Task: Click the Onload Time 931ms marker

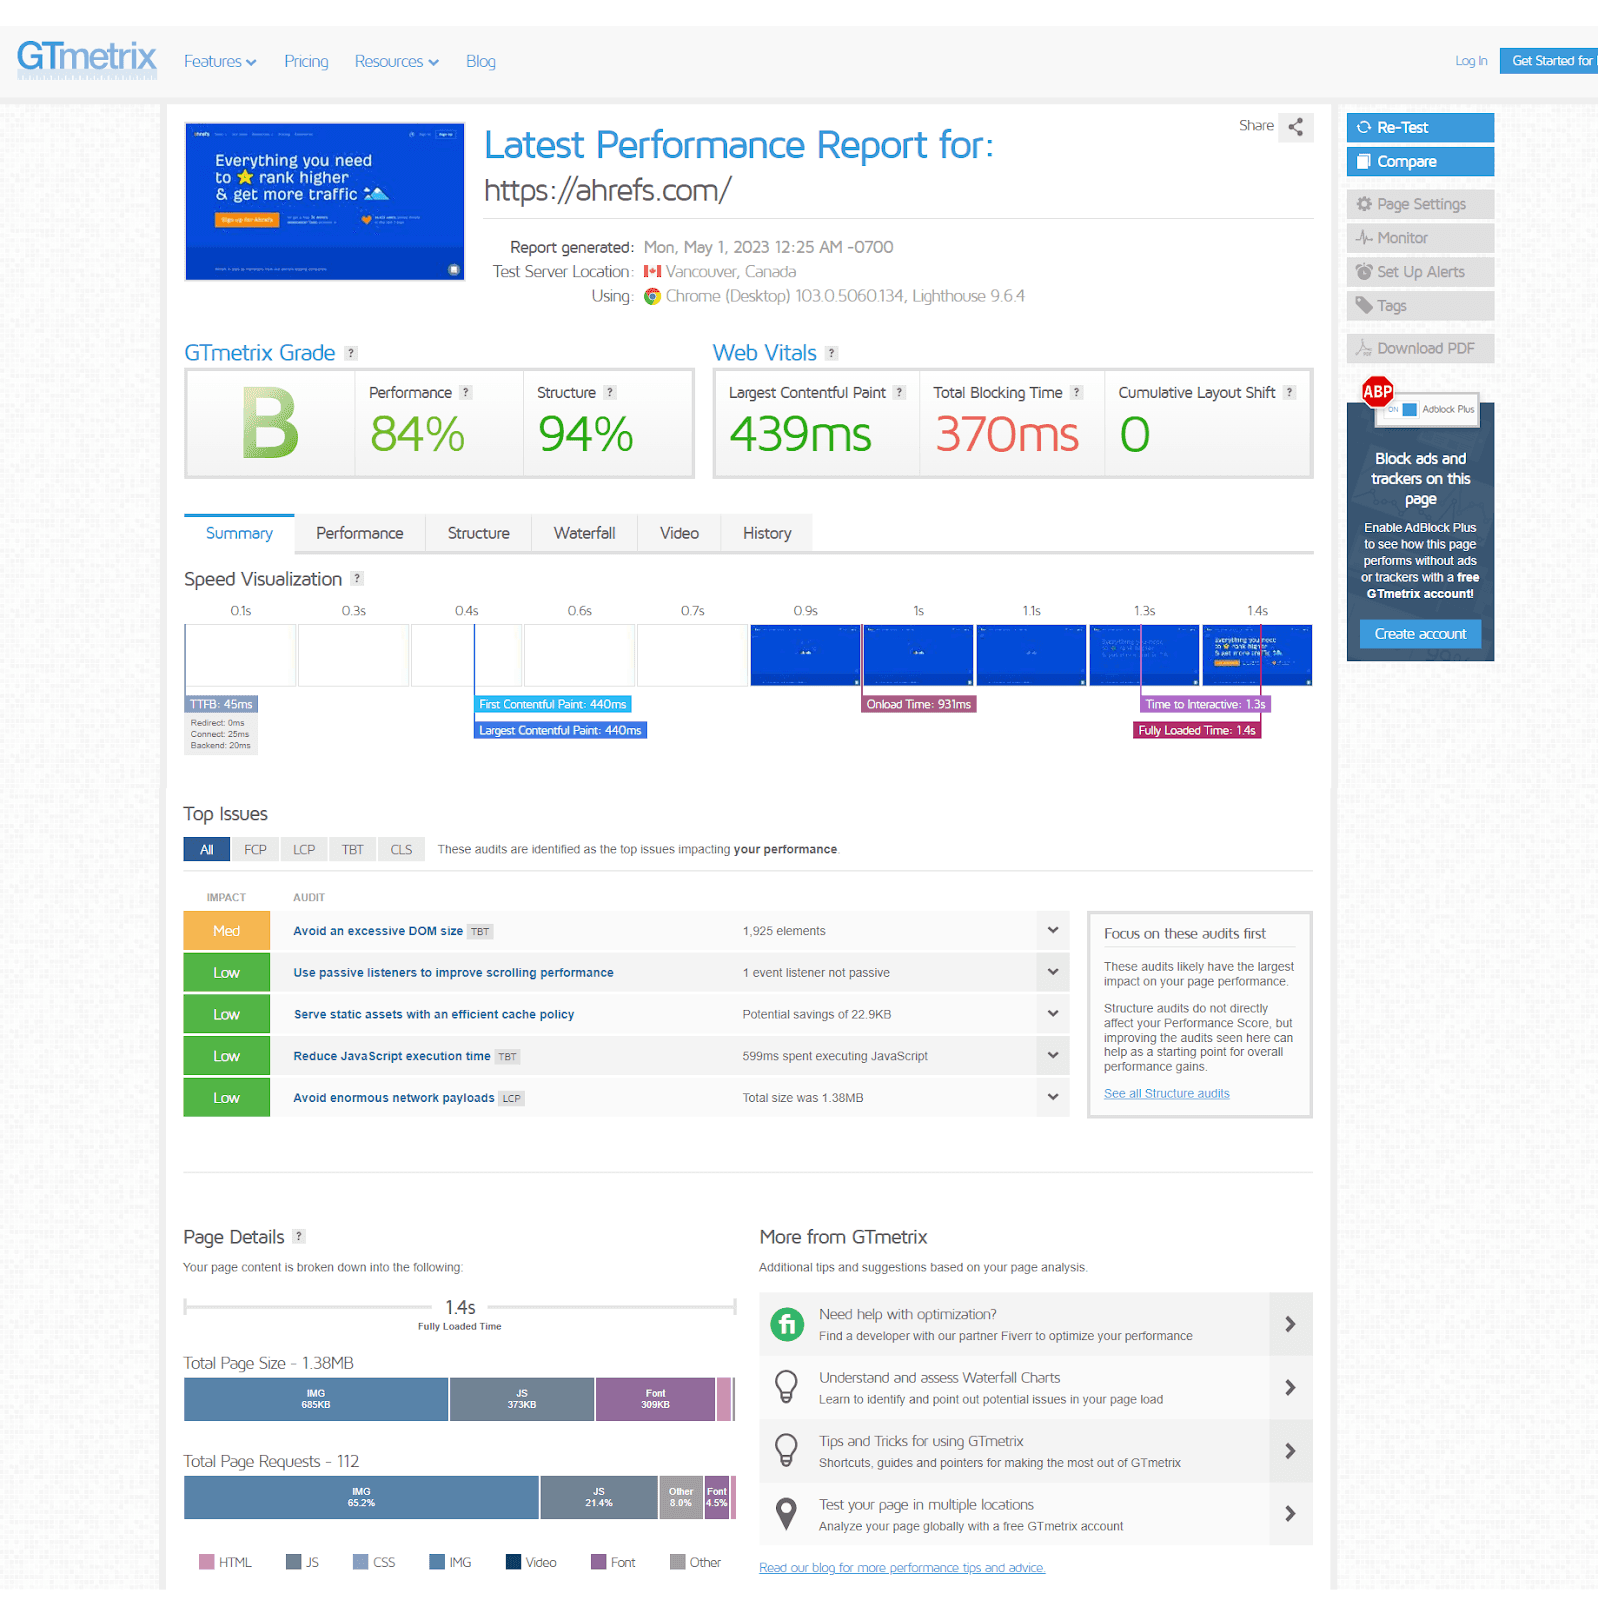Action: pos(919,704)
